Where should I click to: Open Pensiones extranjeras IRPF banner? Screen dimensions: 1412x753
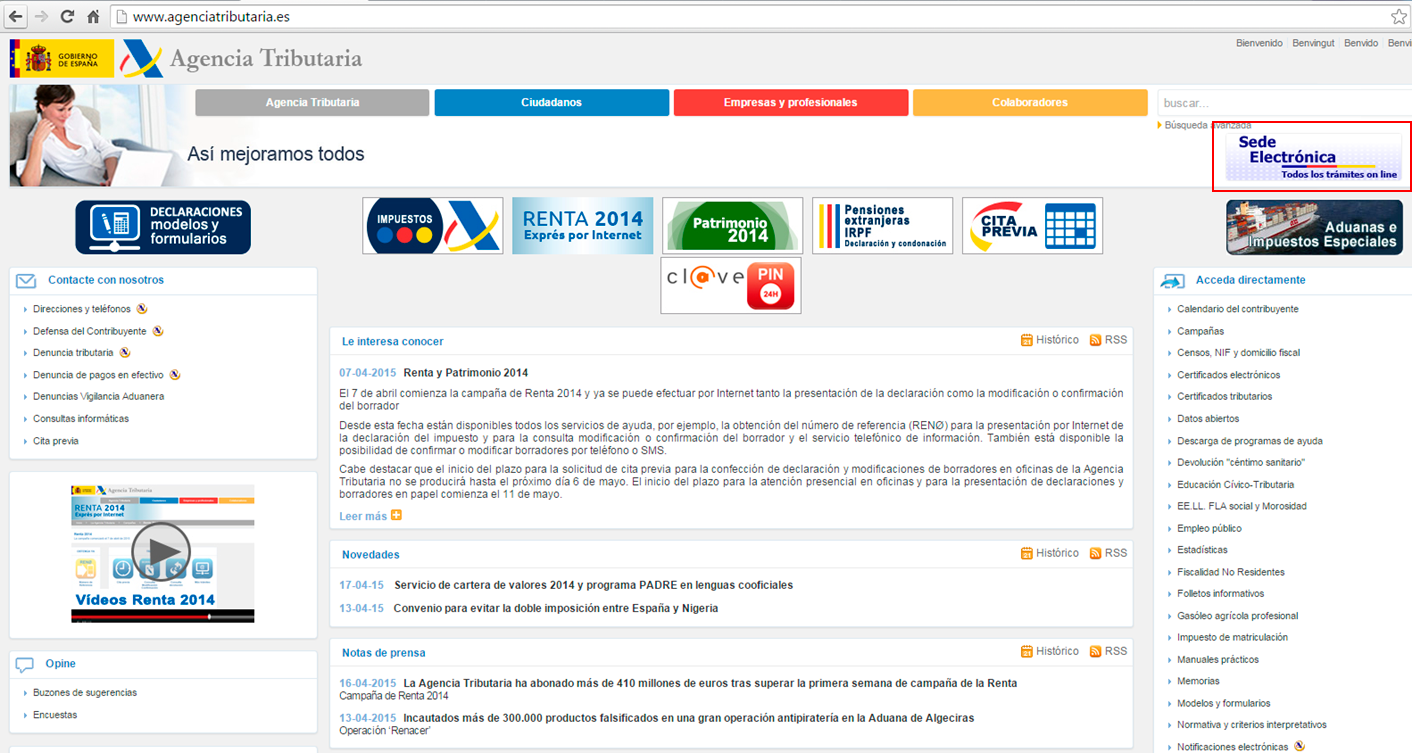point(882,225)
